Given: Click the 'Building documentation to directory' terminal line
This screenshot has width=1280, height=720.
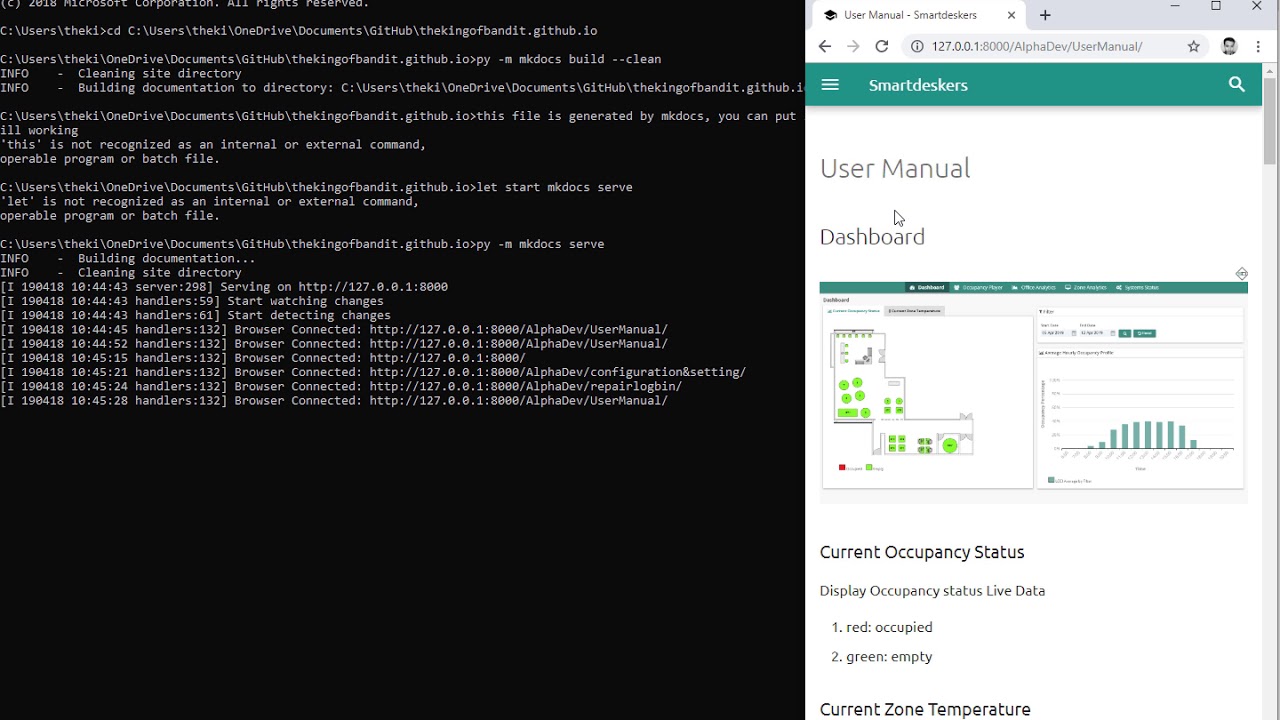Looking at the screenshot, I should pyautogui.click(x=402, y=88).
